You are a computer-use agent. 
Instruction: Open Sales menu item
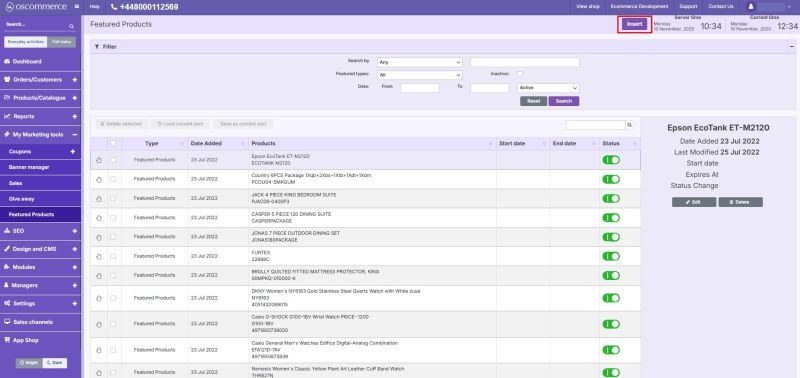coord(40,183)
